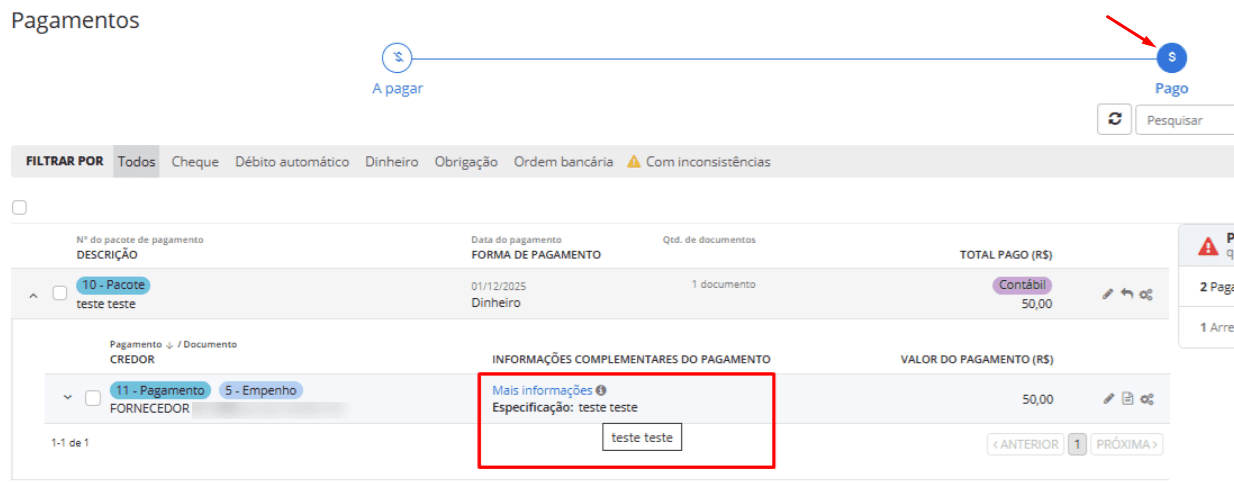This screenshot has height=483, width=1234.
Task: Click the TOTAL PAGO (R$) column header
Action: click(1006, 254)
